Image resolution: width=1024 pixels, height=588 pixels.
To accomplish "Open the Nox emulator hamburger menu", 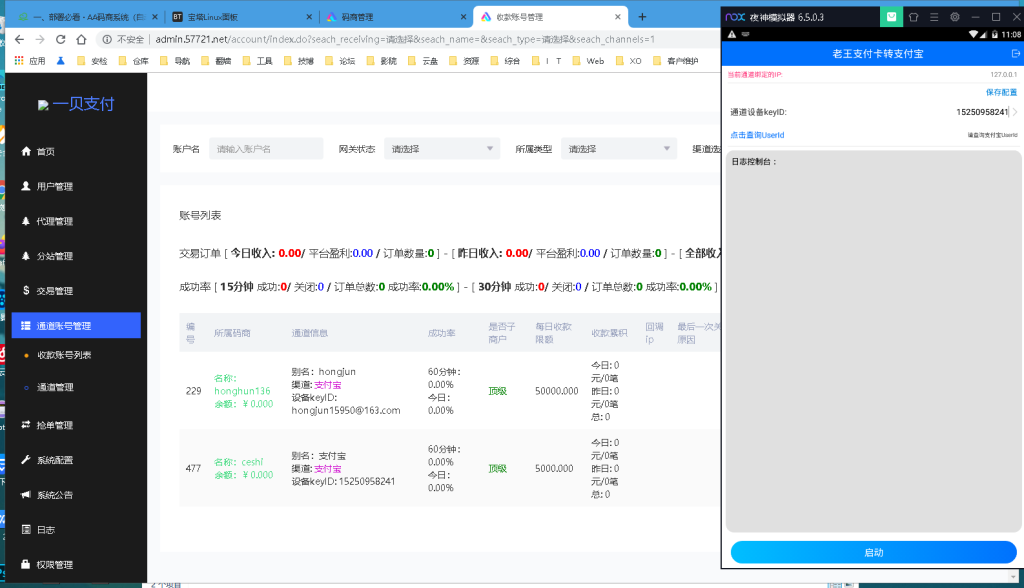I will 934,17.
